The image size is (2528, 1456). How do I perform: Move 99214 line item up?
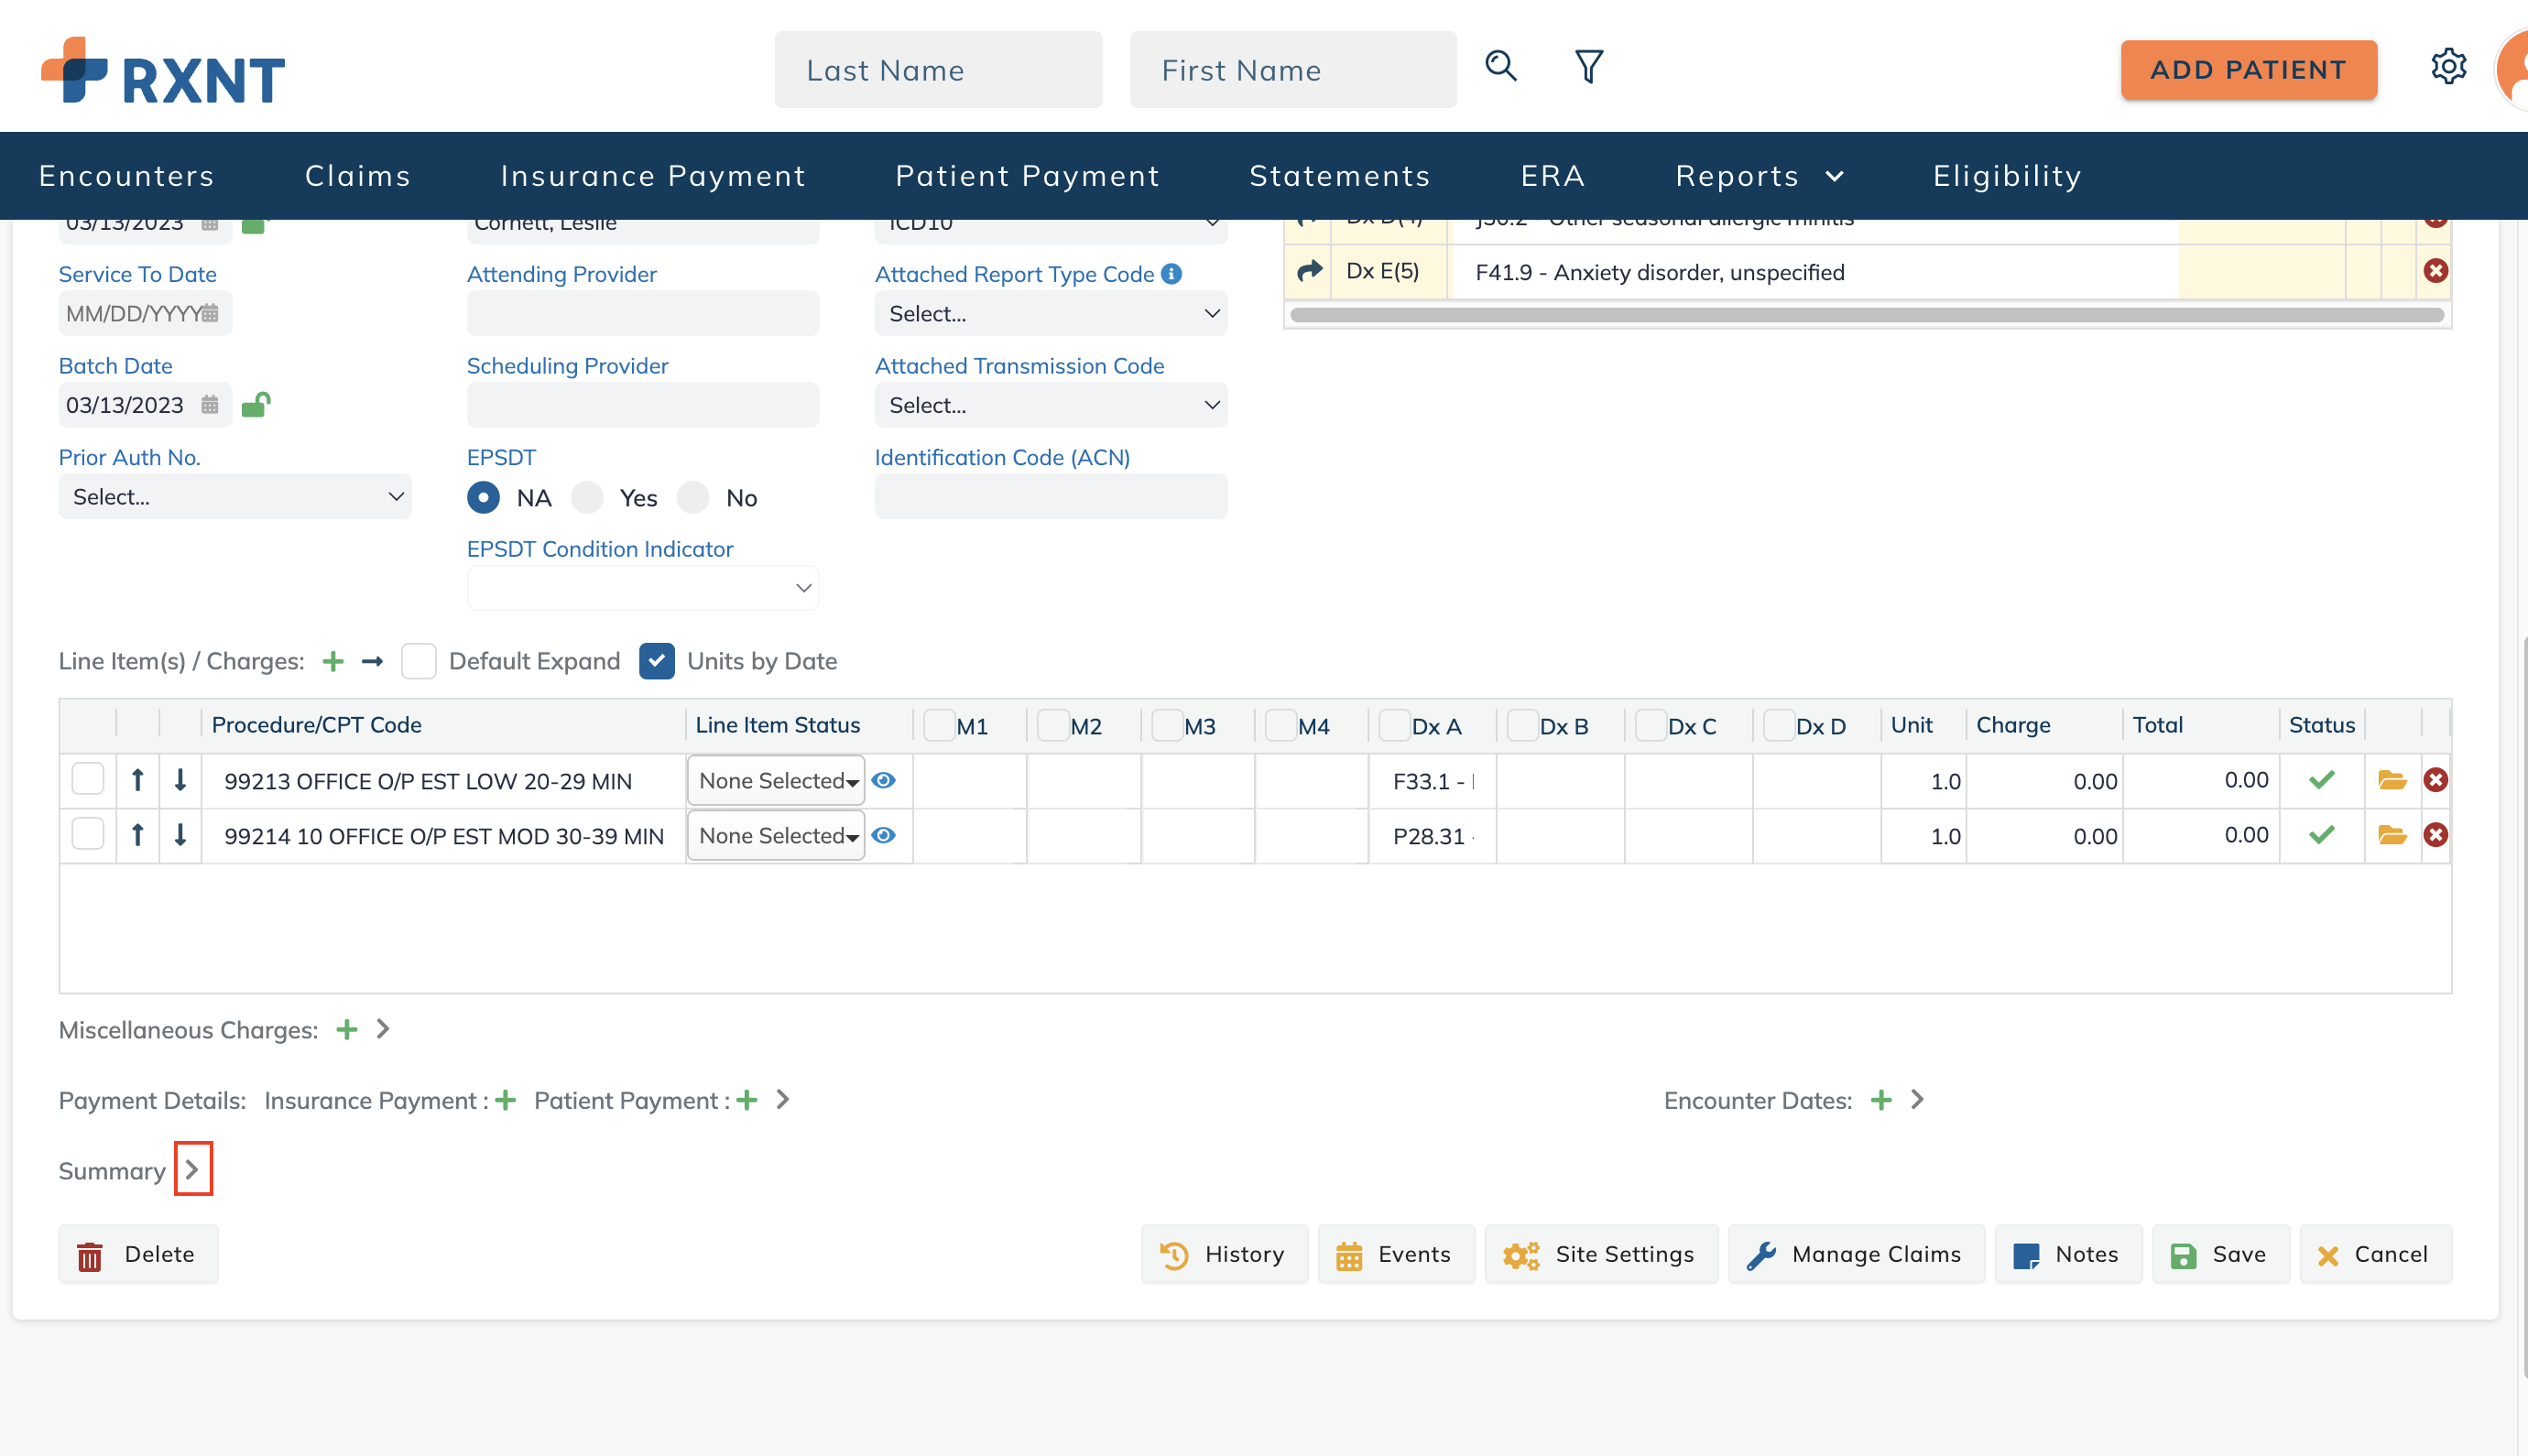click(138, 835)
